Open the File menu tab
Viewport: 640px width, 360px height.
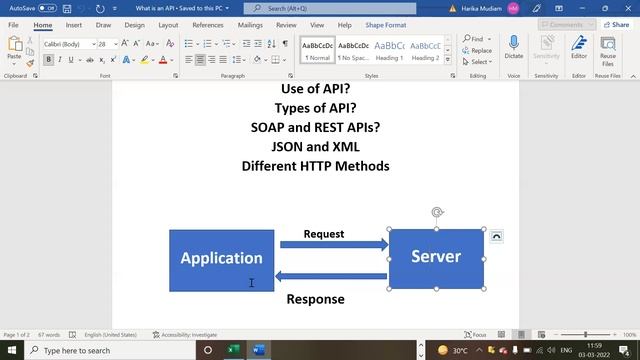point(13,25)
